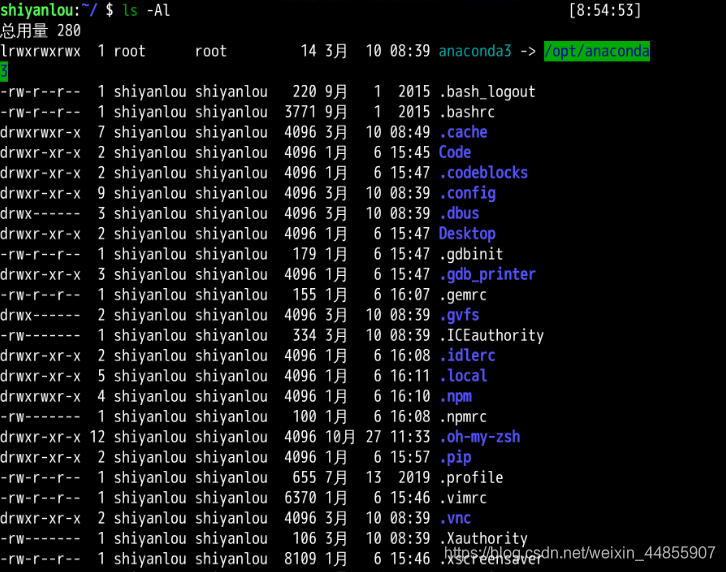Click the '7月' month of .profile
The width and height of the screenshot is (726, 572).
point(336,478)
